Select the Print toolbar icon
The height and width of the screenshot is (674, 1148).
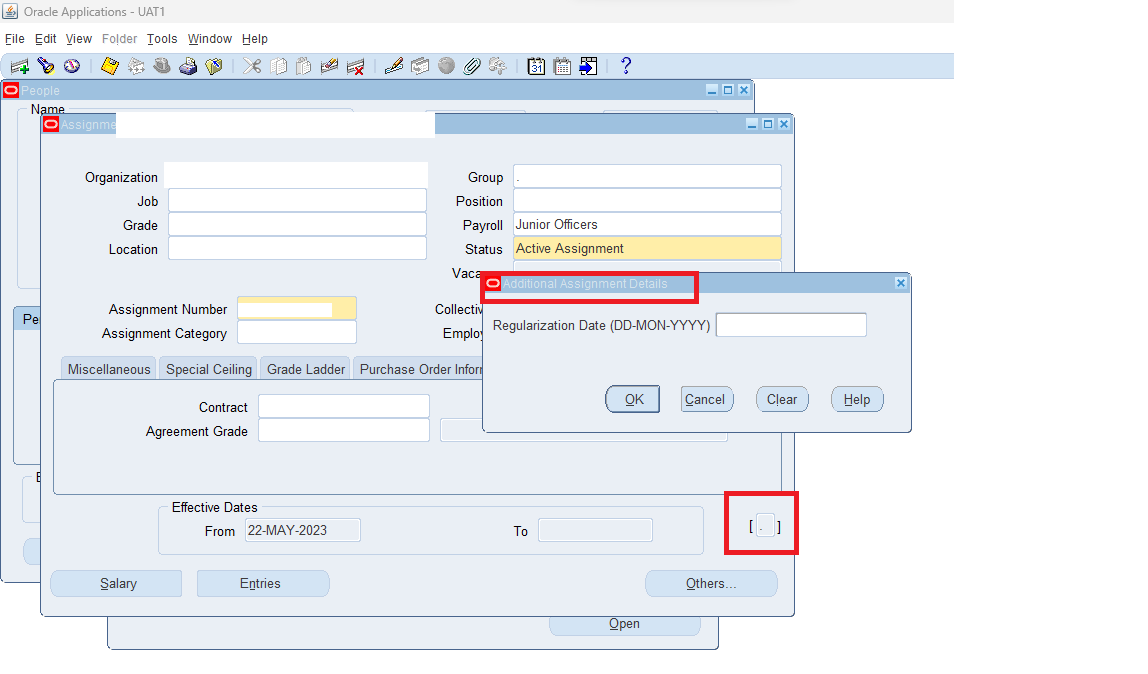(188, 66)
